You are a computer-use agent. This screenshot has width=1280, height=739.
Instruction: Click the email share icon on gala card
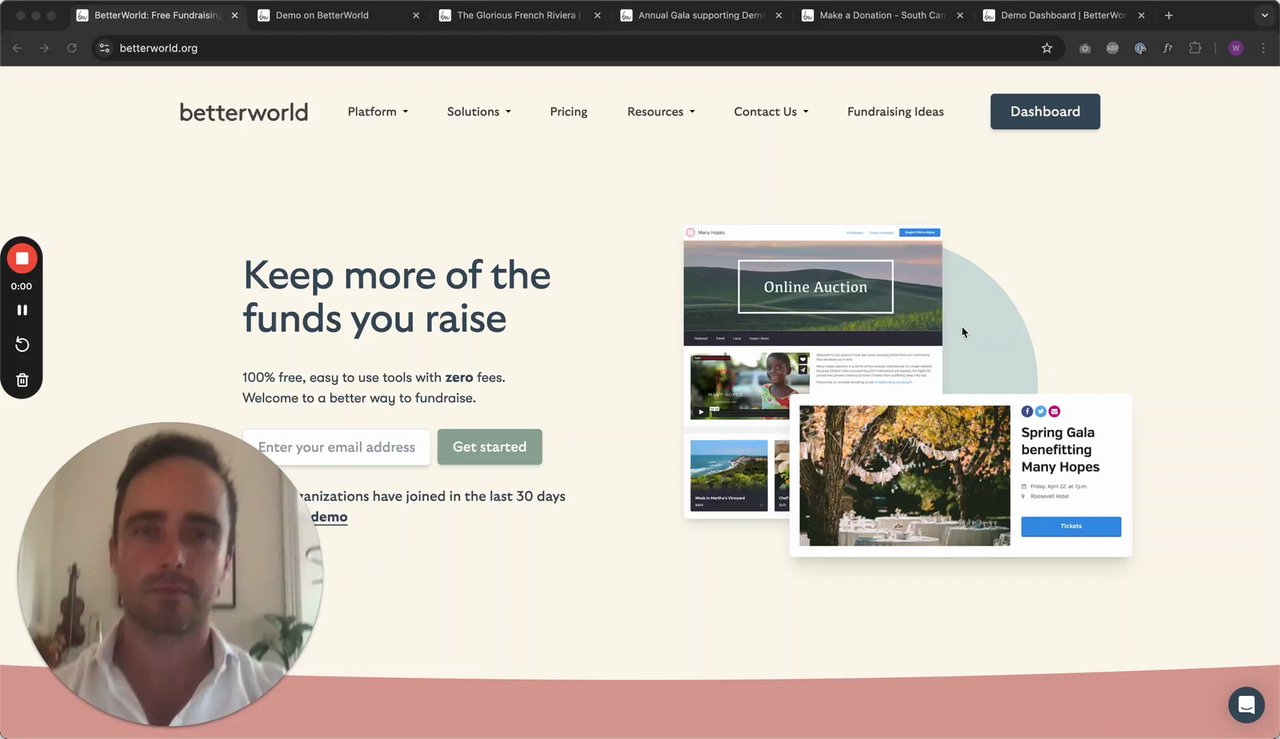pos(1054,411)
